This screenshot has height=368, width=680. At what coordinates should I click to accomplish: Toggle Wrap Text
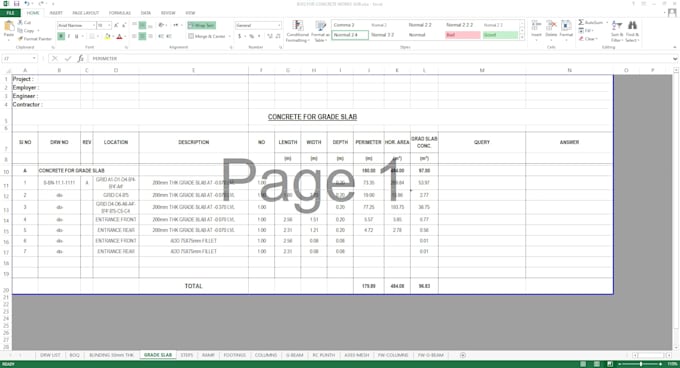tap(202, 26)
